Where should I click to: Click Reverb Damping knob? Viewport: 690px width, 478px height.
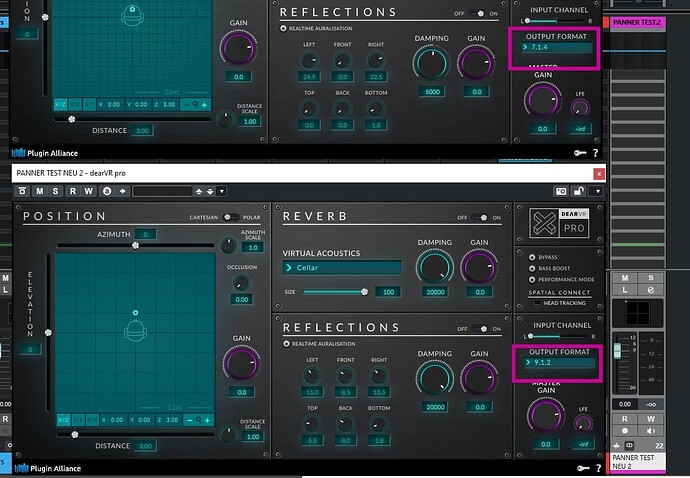[435, 267]
